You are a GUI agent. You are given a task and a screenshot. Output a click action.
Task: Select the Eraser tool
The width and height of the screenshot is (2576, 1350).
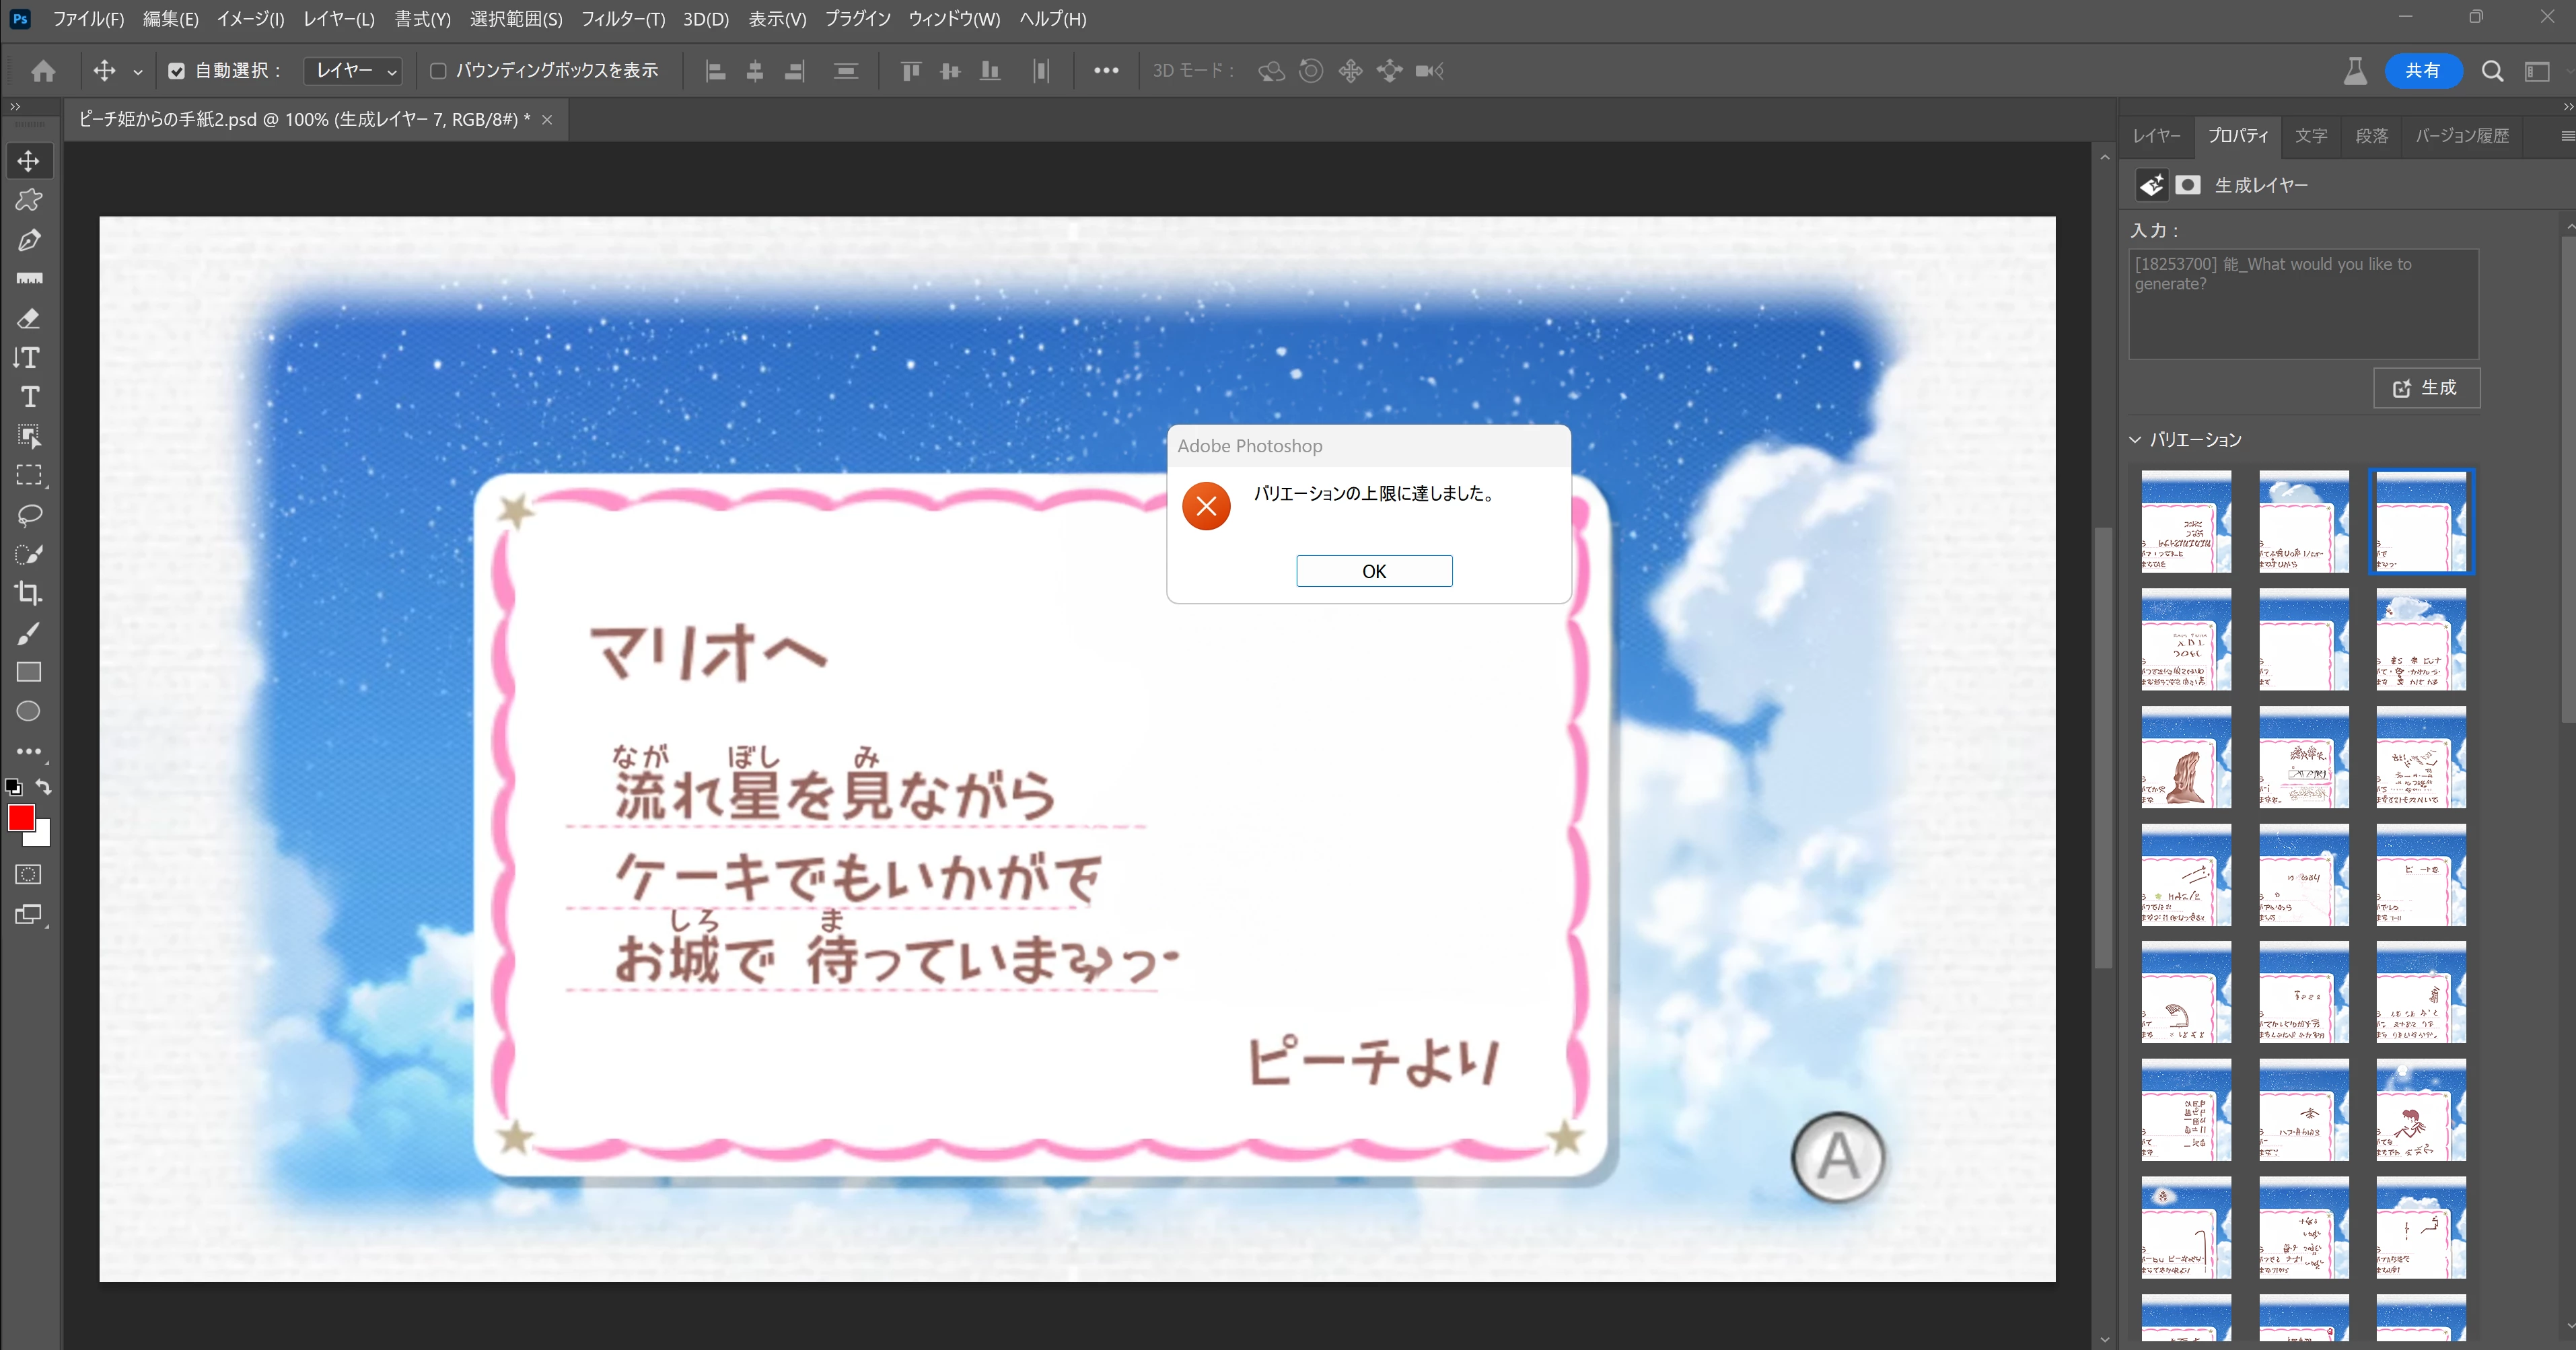(x=29, y=319)
